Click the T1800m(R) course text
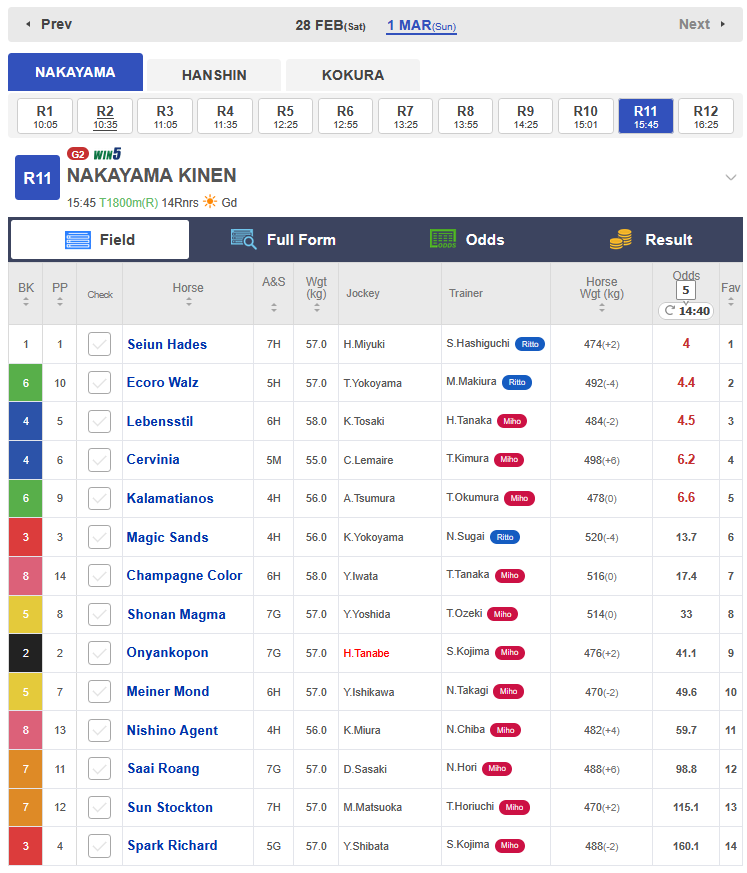This screenshot has height=873, width=747. click(x=129, y=203)
